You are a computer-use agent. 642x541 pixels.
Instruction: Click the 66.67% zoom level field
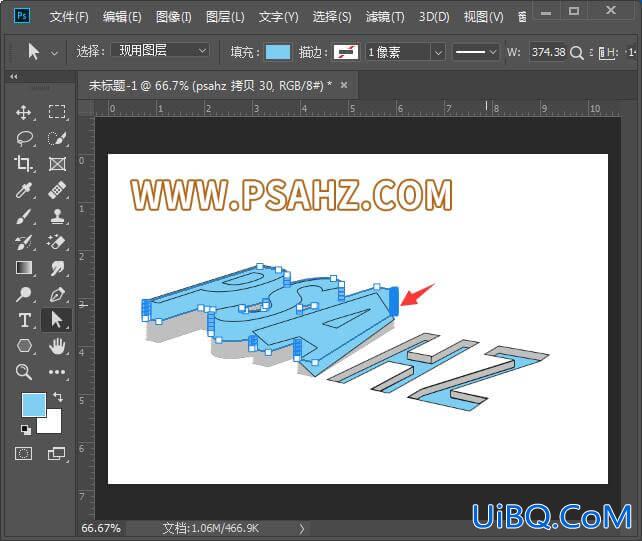point(101,528)
